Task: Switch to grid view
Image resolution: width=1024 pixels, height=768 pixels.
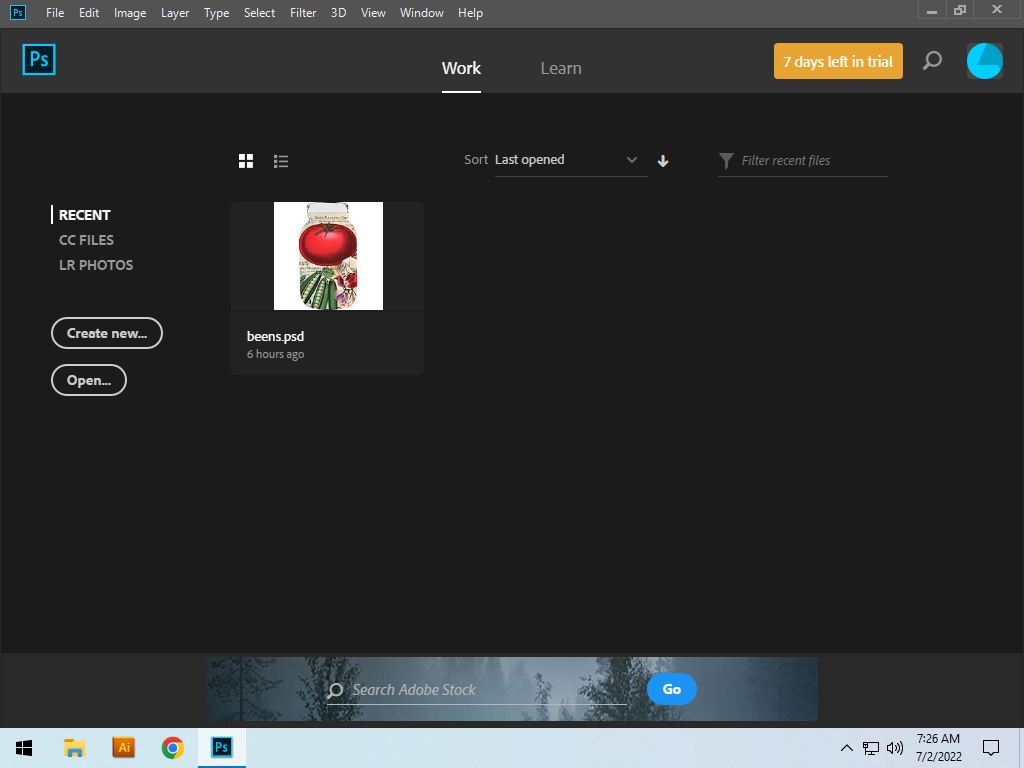Action: 246,160
